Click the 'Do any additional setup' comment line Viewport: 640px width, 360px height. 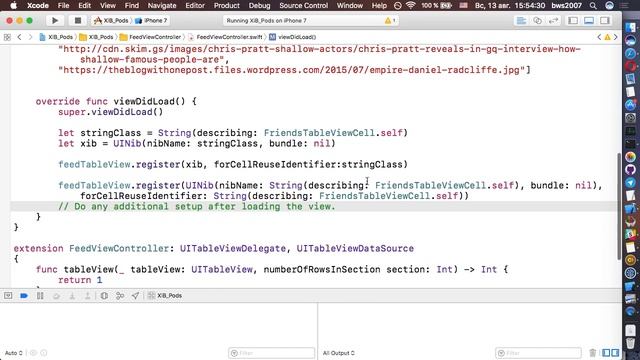click(x=197, y=207)
